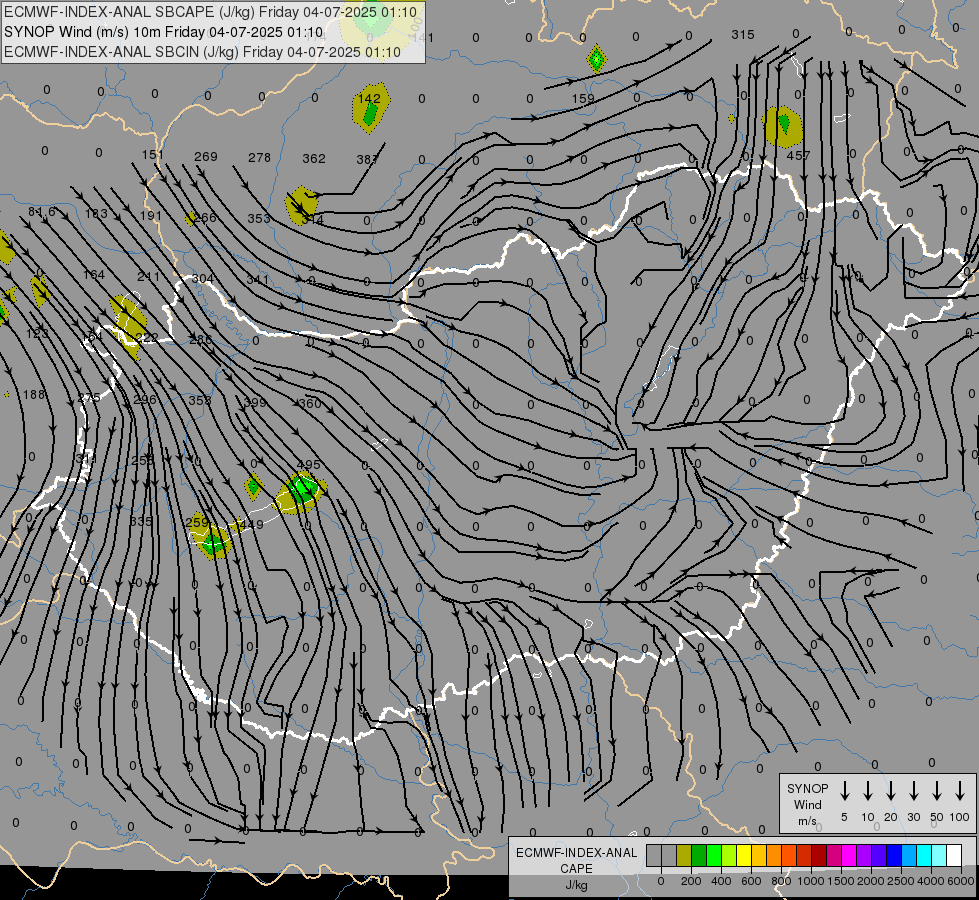Image resolution: width=979 pixels, height=900 pixels.
Task: Click the 1000 label on CAPE scale
Action: point(811,881)
